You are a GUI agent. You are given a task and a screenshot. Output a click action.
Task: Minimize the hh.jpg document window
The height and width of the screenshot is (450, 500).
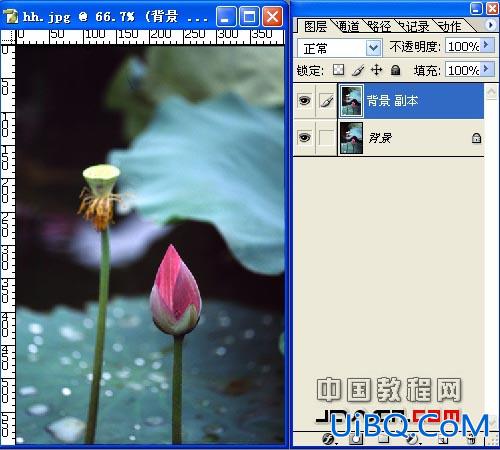[x=226, y=17]
